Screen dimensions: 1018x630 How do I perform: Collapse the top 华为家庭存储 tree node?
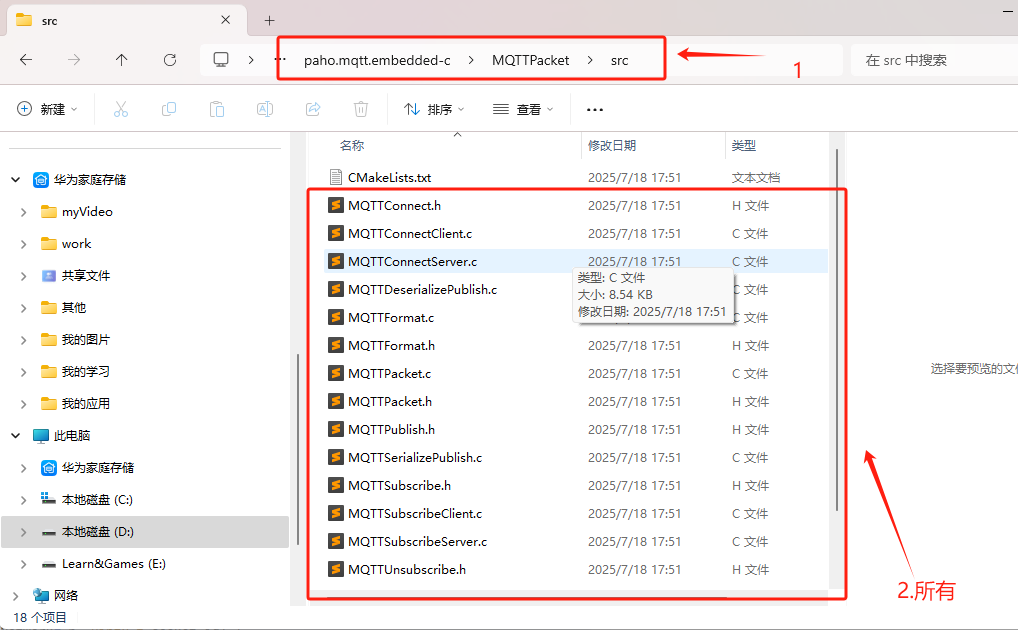pos(16,179)
